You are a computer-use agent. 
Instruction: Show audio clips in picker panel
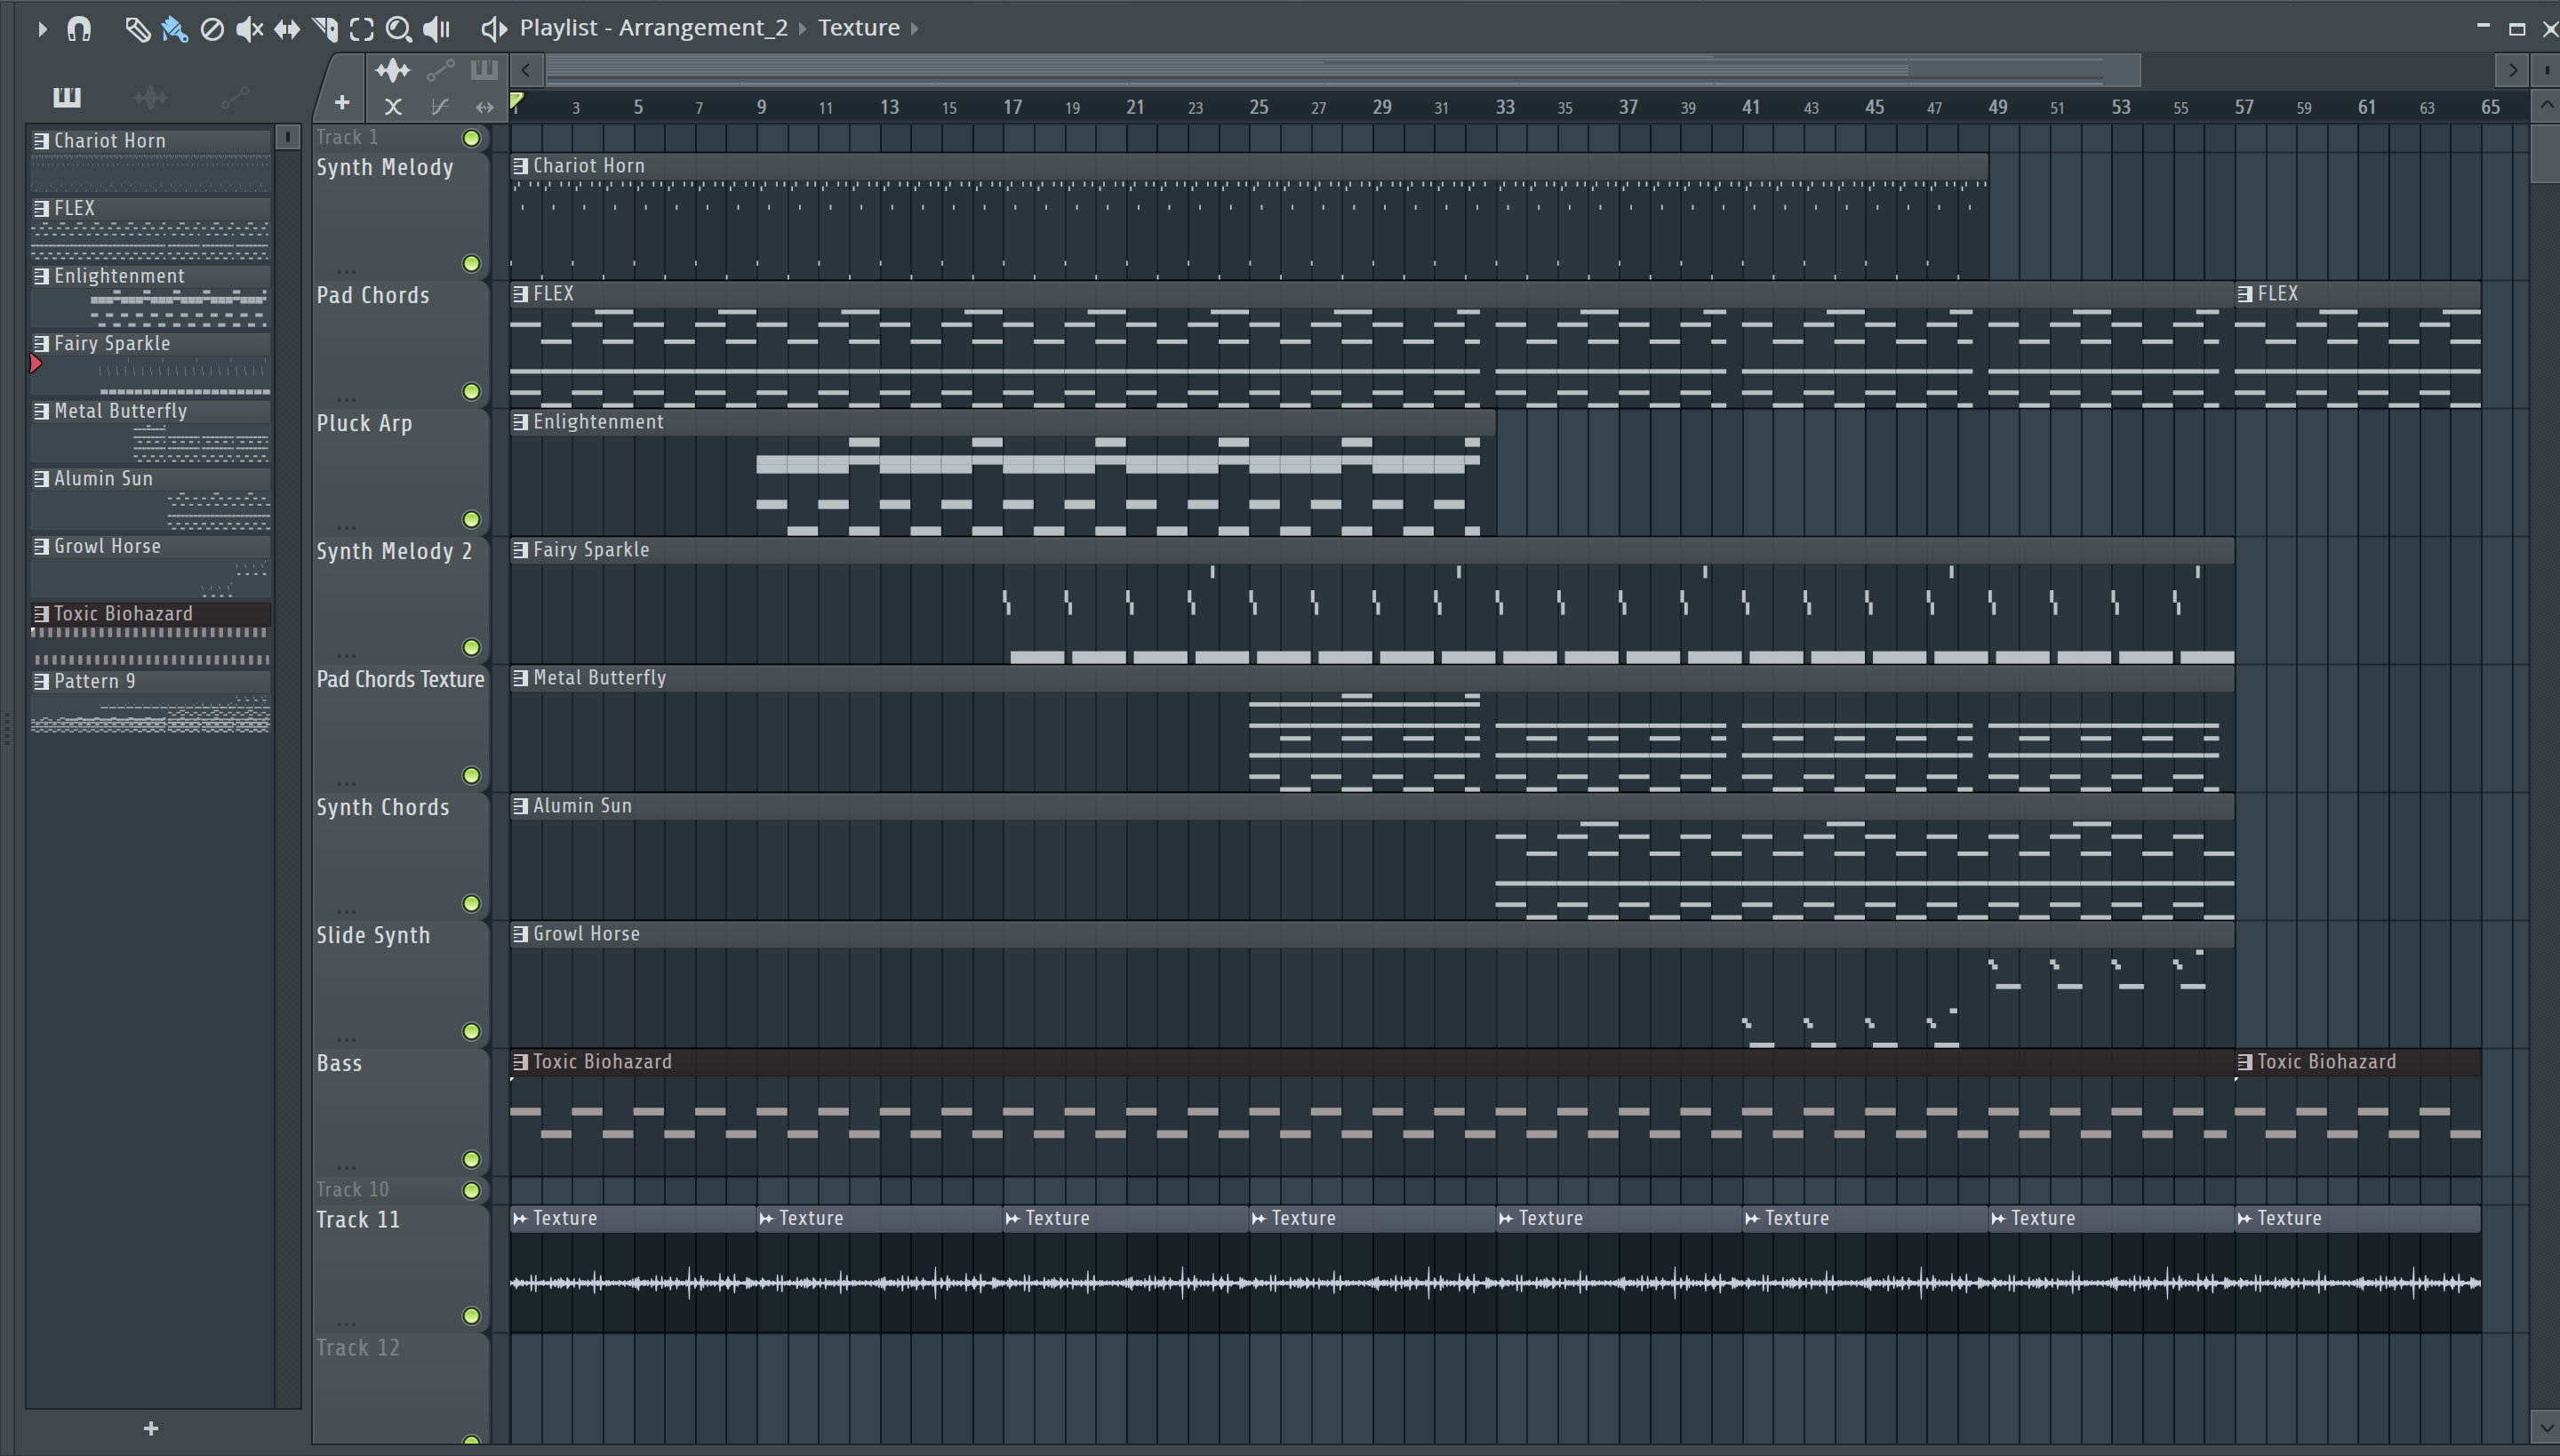tap(151, 97)
